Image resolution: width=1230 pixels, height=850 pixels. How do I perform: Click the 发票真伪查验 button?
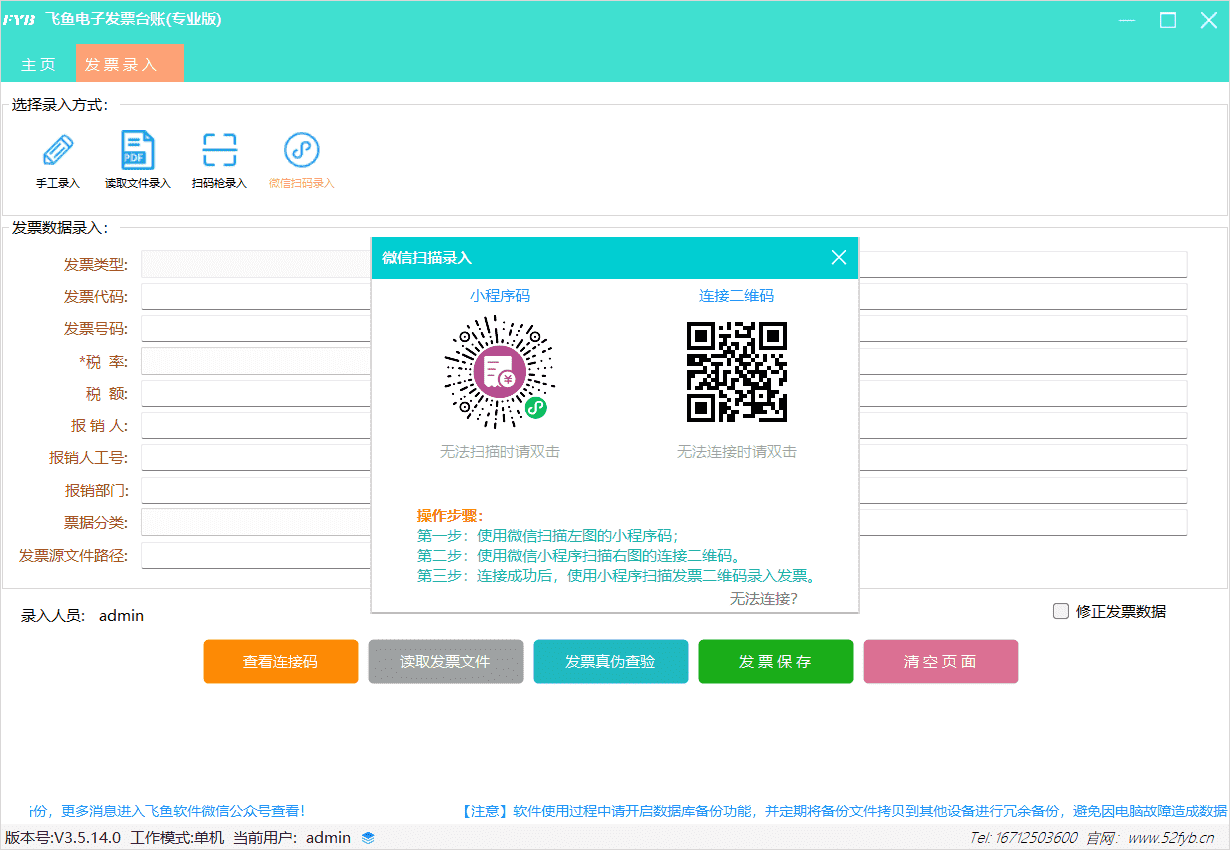(611, 662)
